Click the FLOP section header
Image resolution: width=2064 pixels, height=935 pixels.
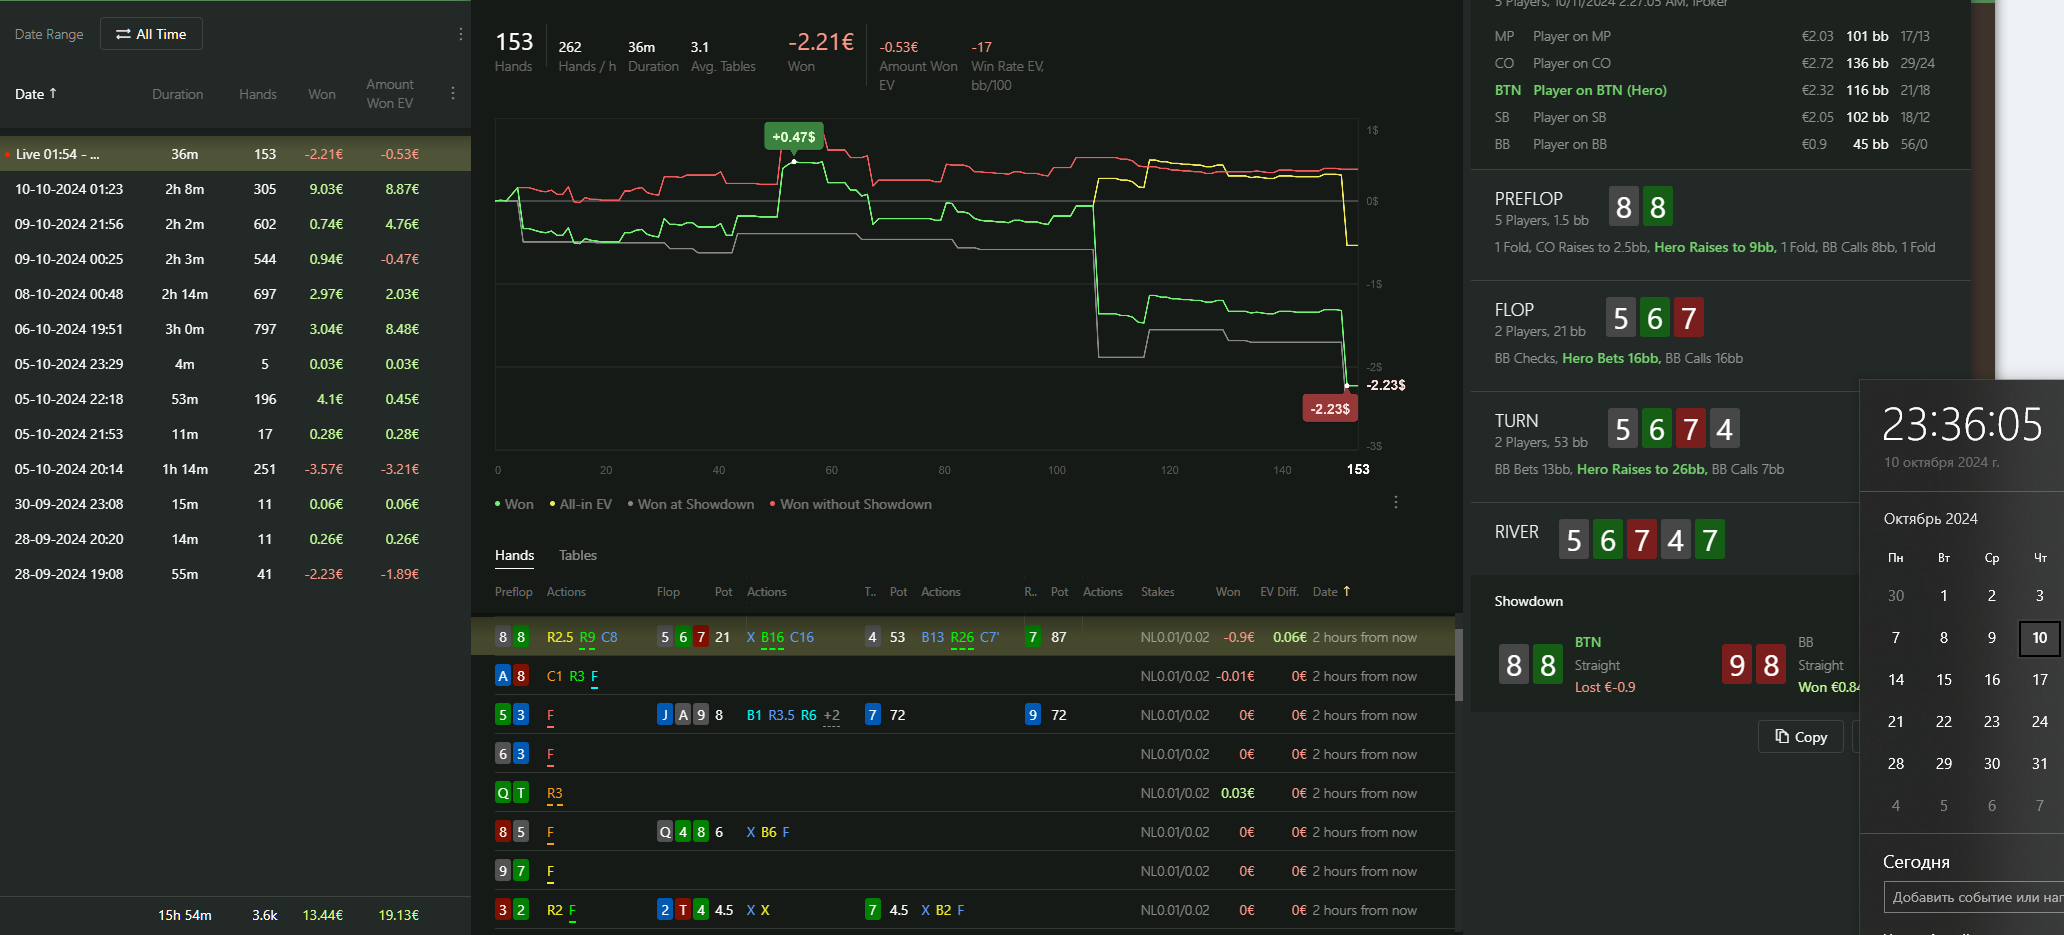(1514, 310)
